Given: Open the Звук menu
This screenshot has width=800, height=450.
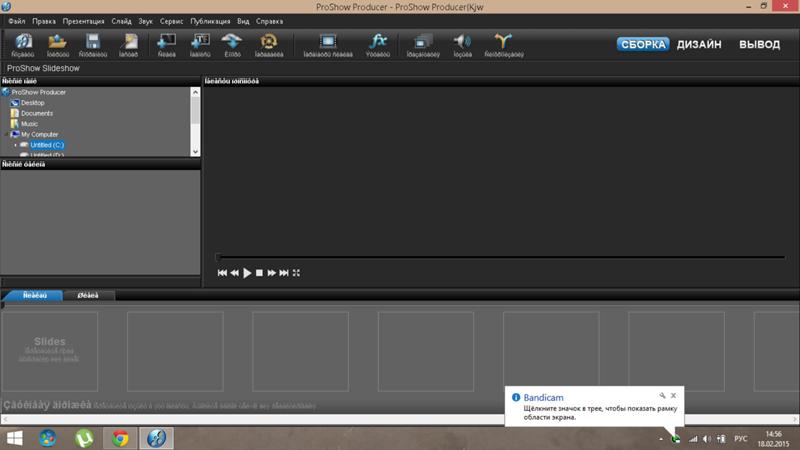Looking at the screenshot, I should 145,21.
